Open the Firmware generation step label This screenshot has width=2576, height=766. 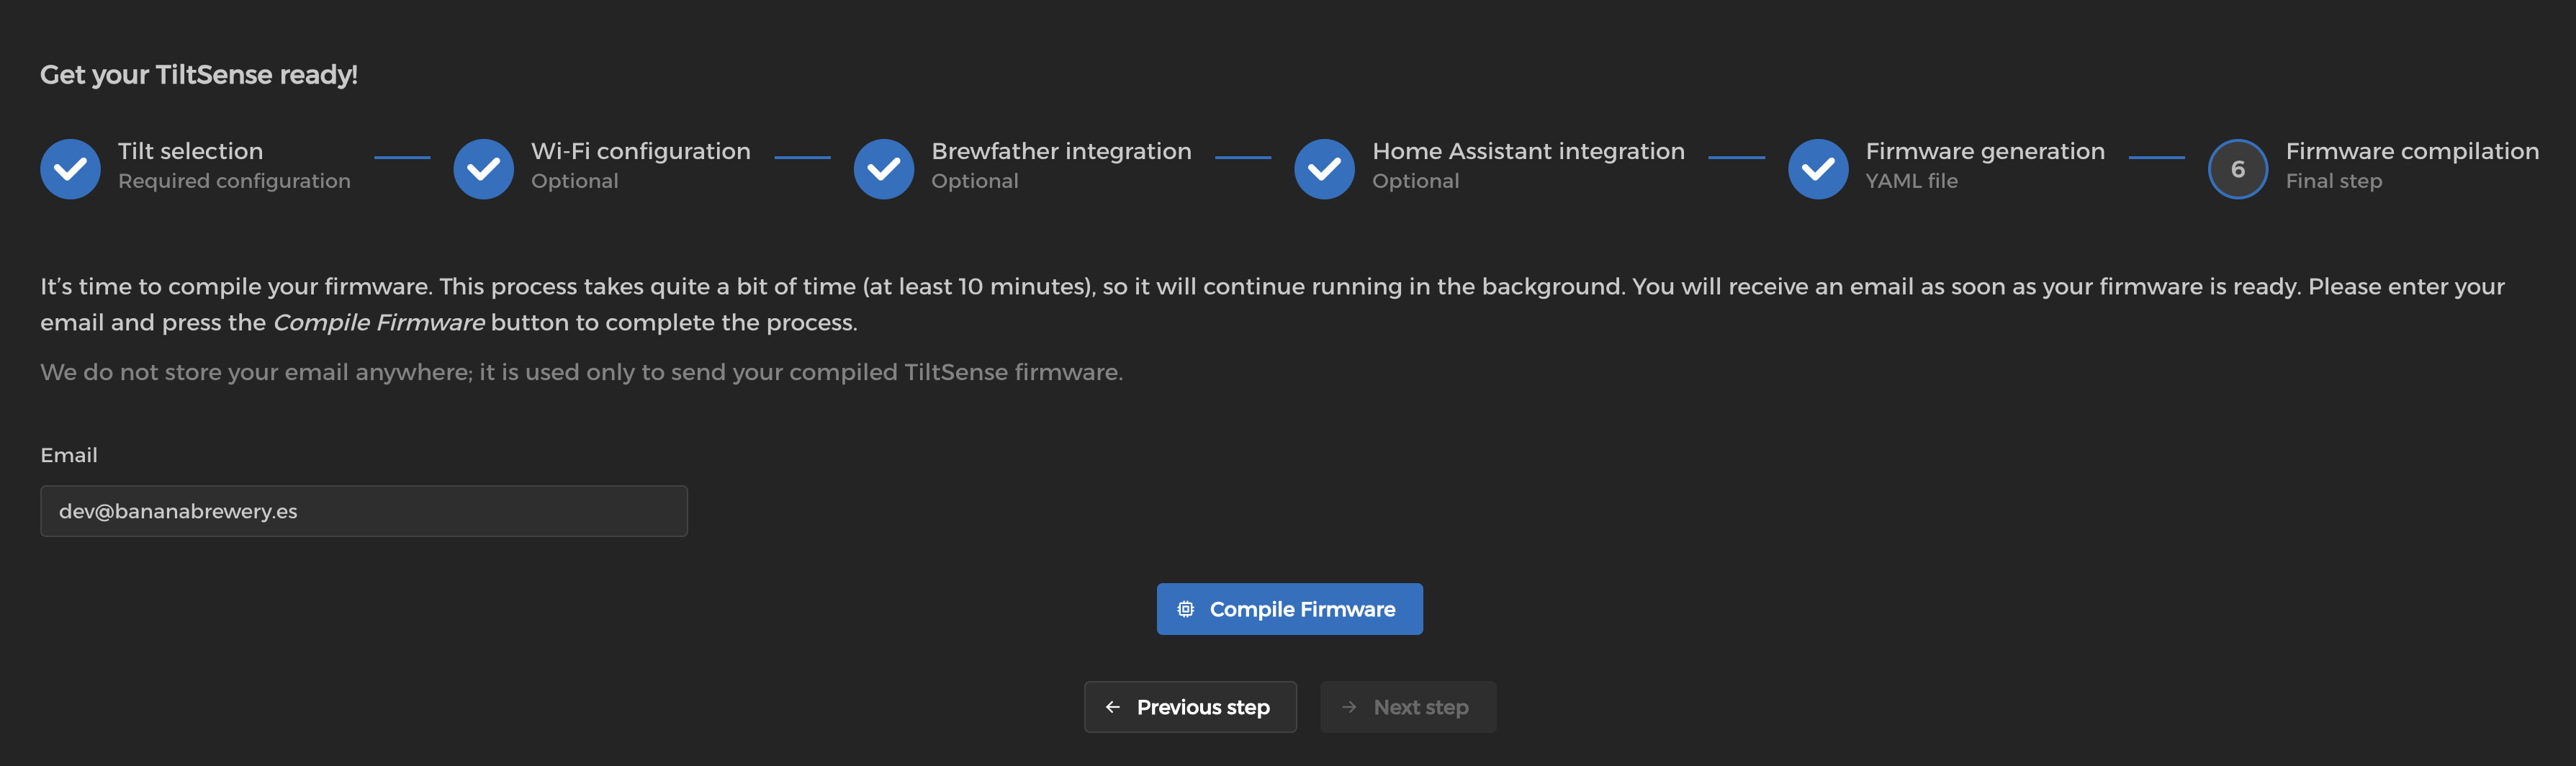1985,151
